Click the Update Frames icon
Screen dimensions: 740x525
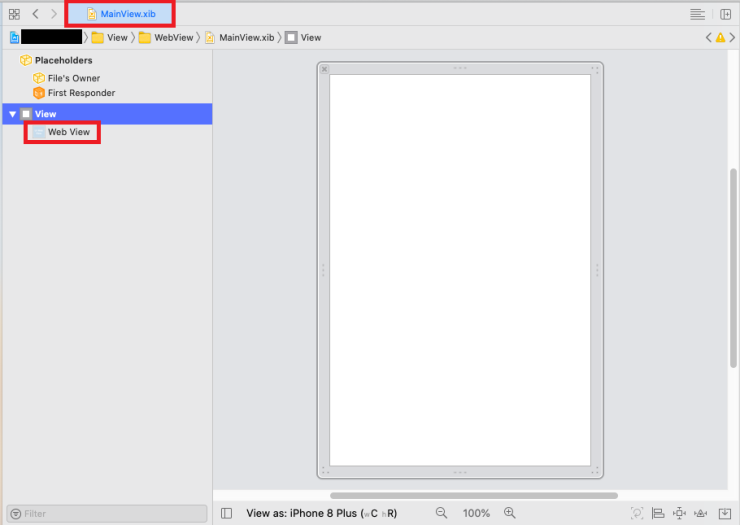[637, 513]
